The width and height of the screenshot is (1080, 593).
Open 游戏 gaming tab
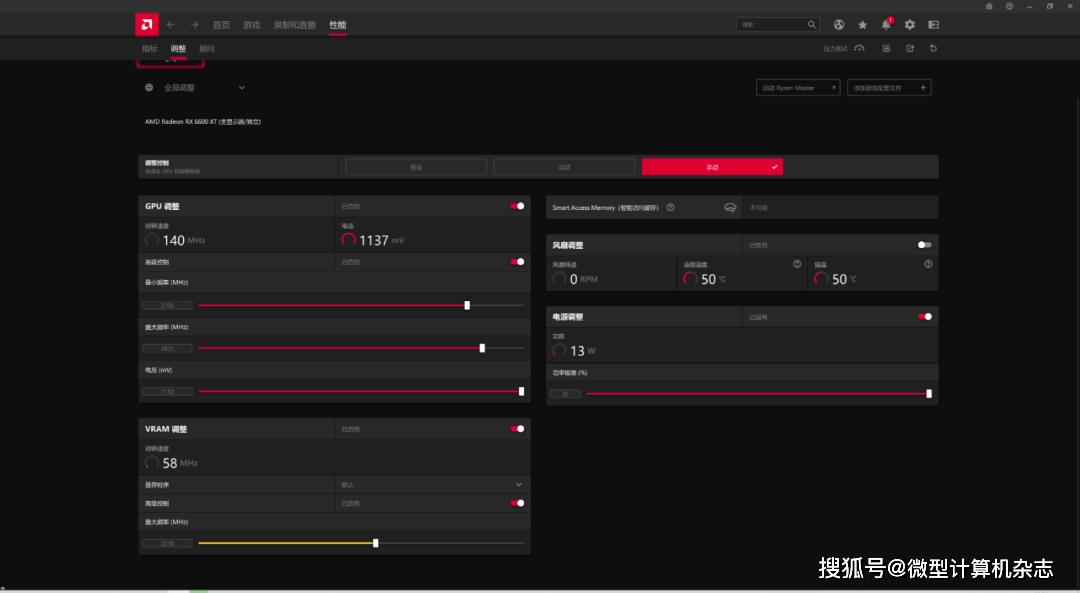(x=251, y=25)
